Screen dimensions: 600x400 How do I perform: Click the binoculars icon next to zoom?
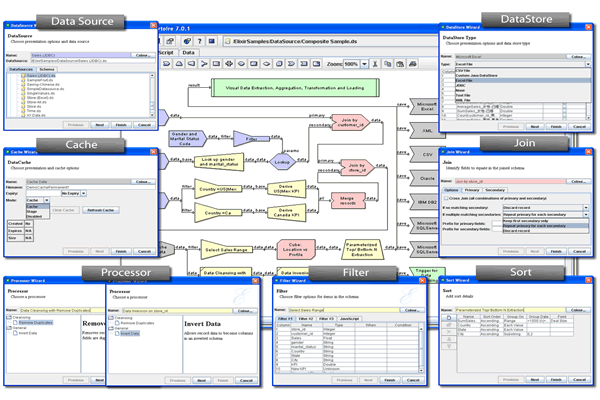tap(375, 64)
